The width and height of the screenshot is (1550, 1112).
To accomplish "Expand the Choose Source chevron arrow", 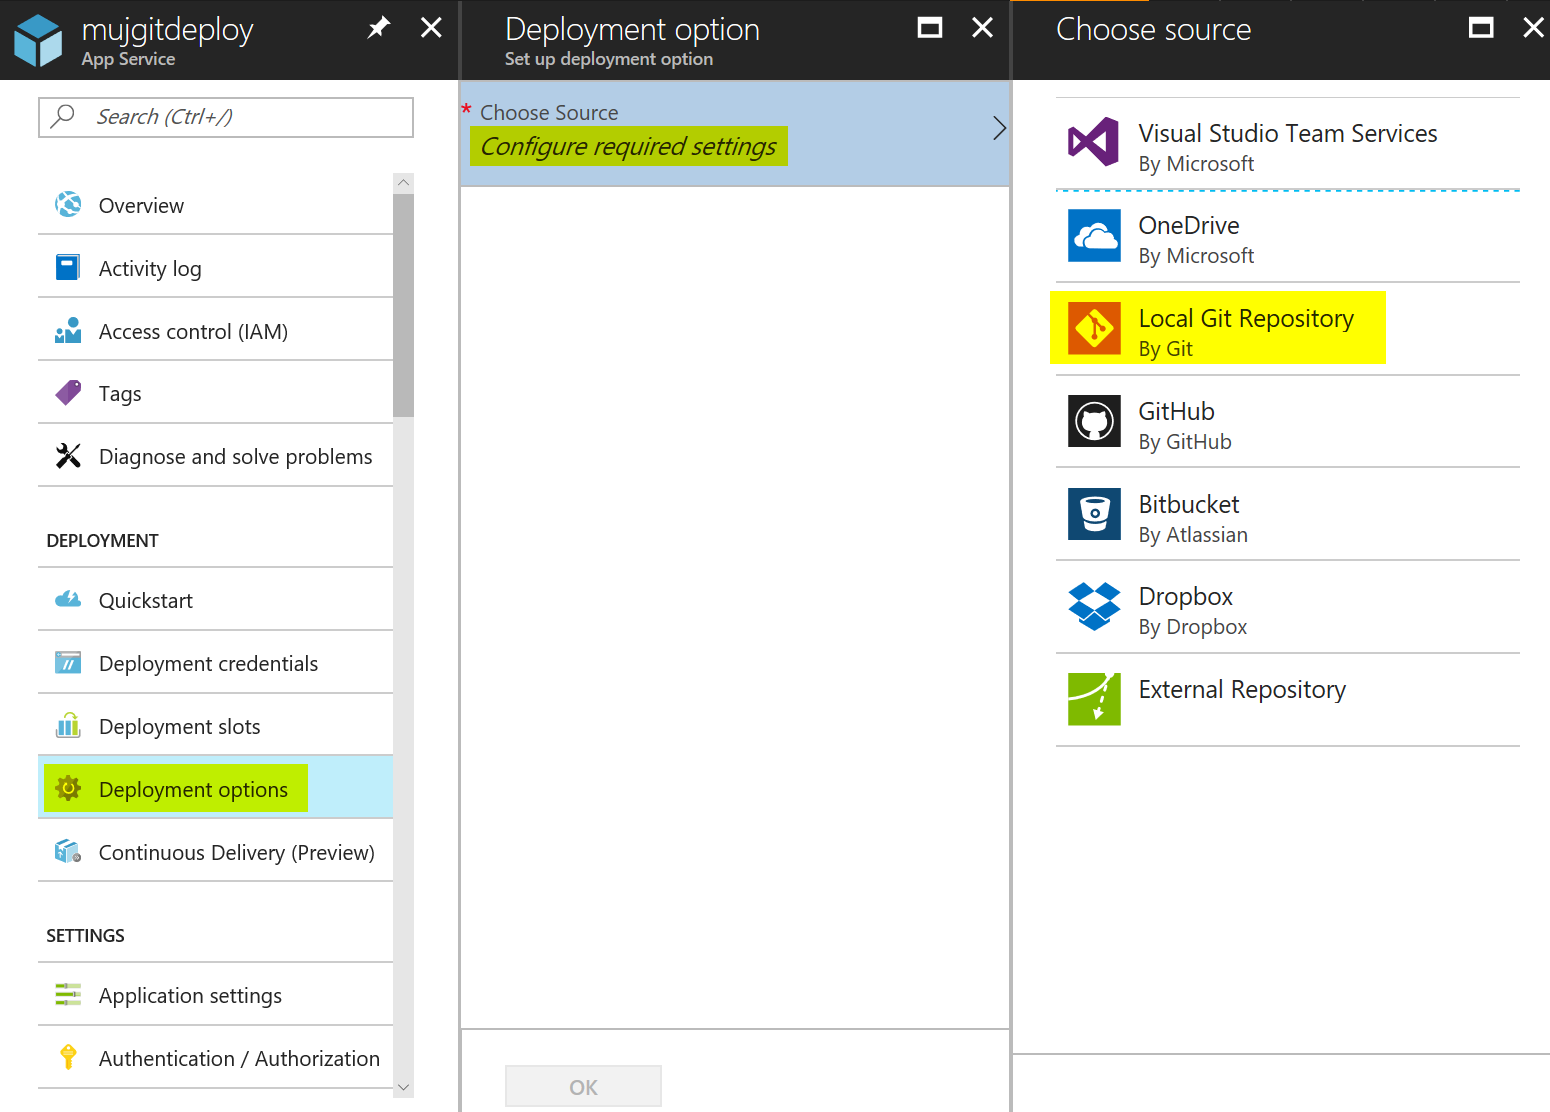I will point(999,128).
